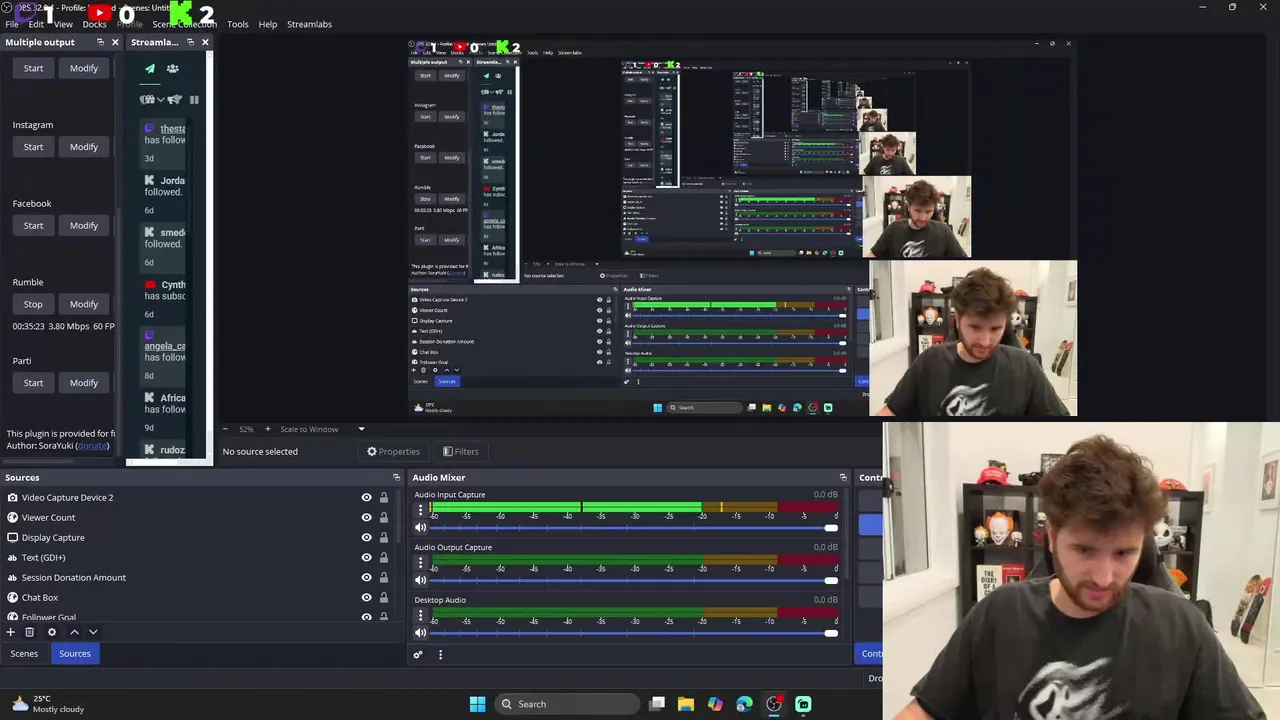Viewport: 1280px width, 720px height.
Task: Open the Streamlabs menu
Action: (309, 24)
